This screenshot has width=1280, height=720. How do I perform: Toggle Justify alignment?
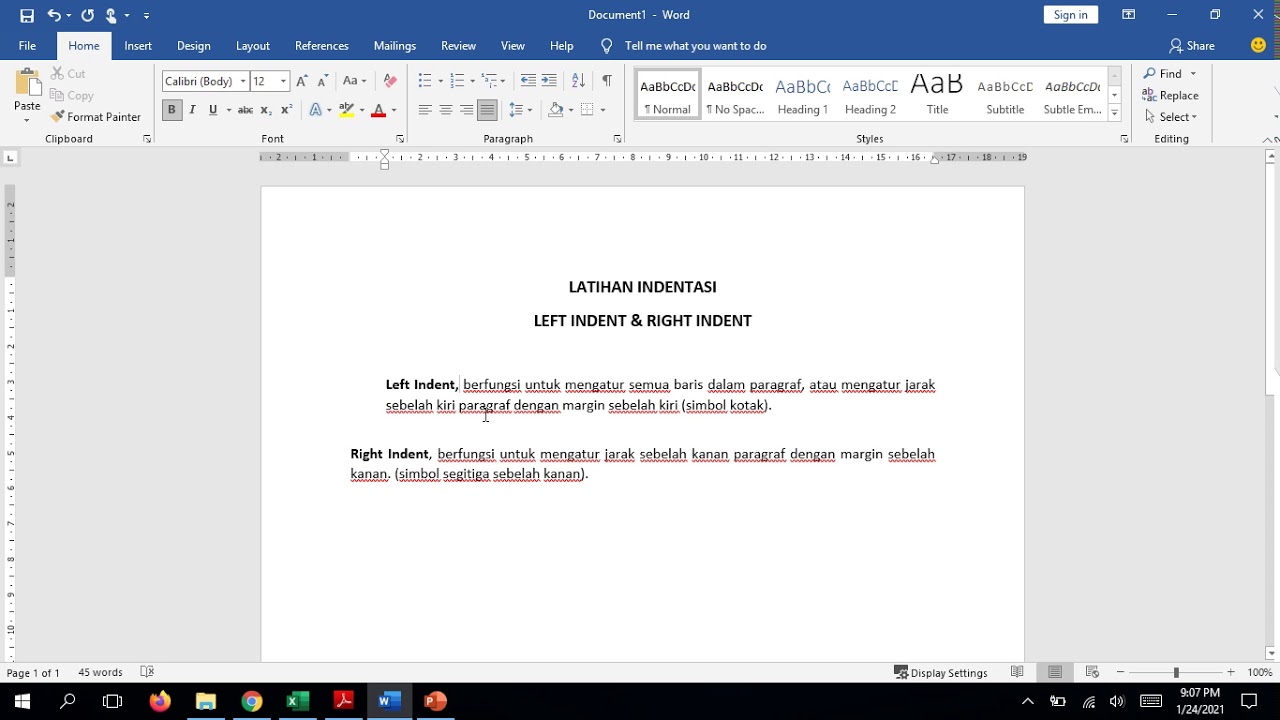(487, 110)
